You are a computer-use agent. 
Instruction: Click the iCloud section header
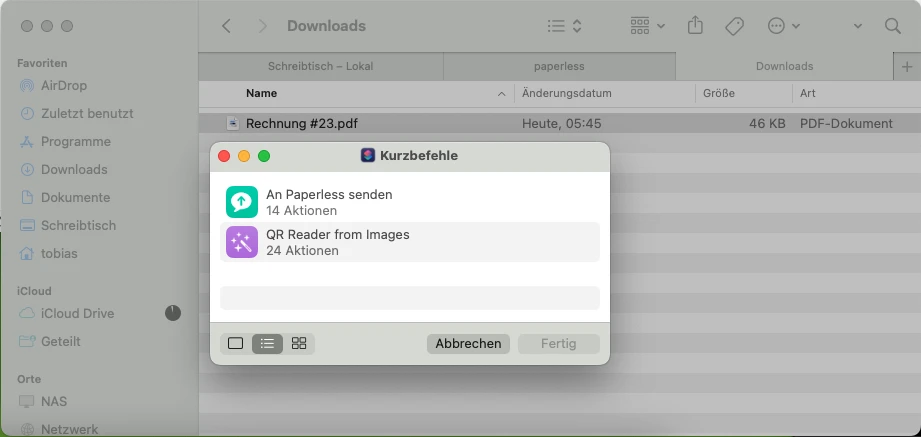point(34,291)
